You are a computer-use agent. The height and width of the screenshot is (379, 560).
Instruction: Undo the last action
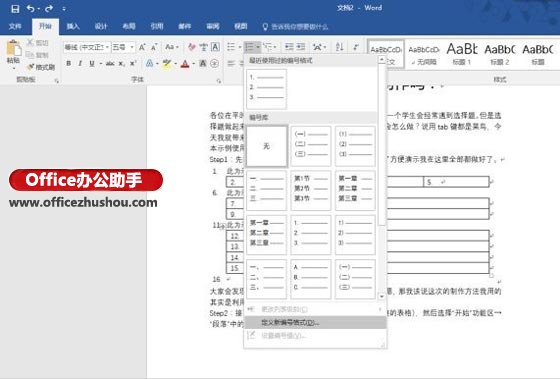pos(30,9)
